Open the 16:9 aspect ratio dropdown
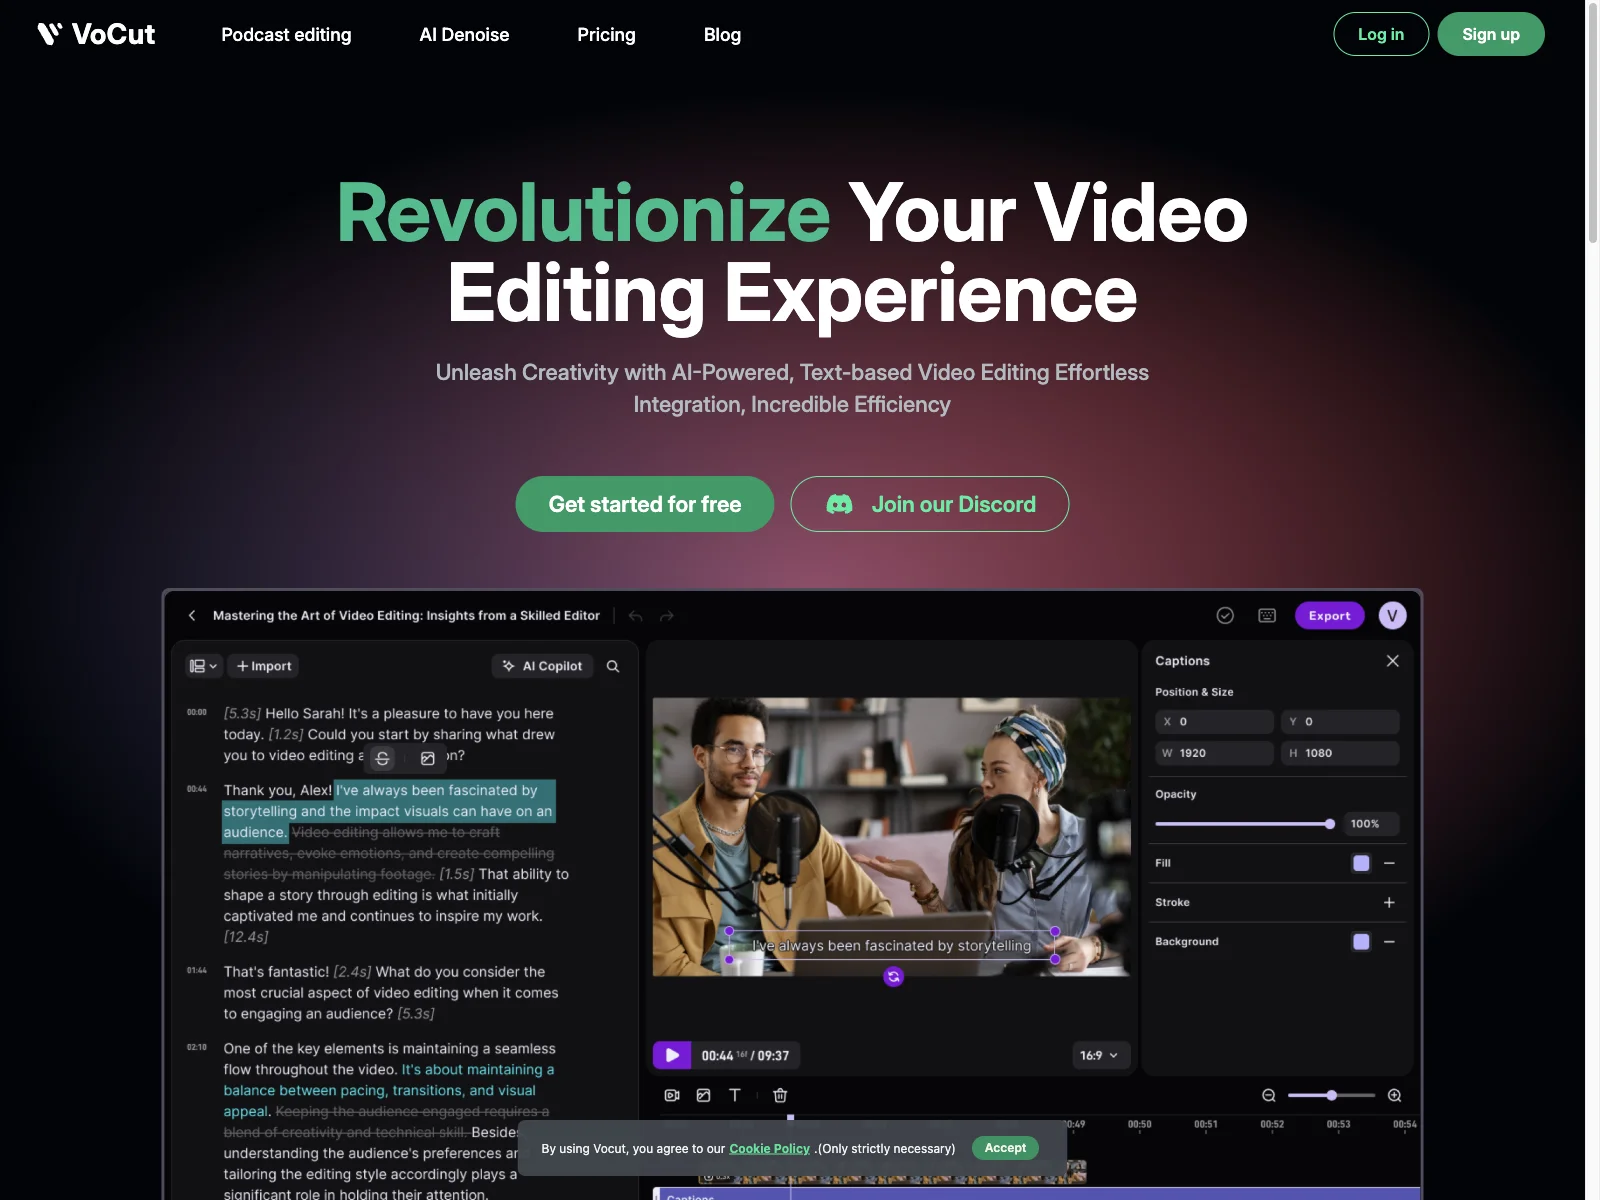Image resolution: width=1600 pixels, height=1200 pixels. click(x=1099, y=1055)
